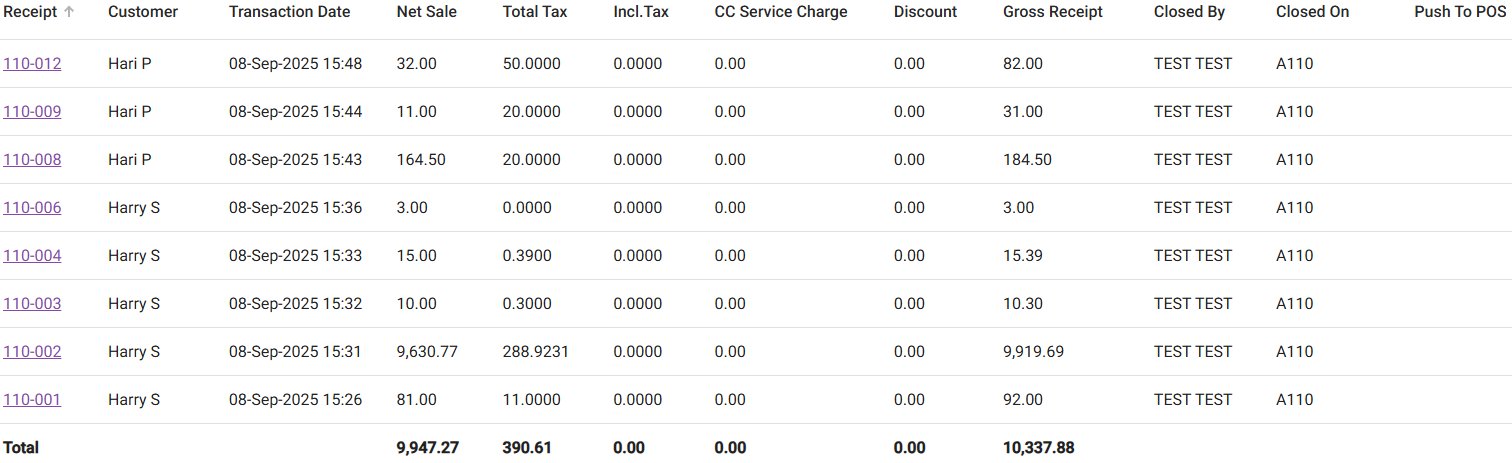Sort by Customer column header
This screenshot has width=1512, height=463.
(143, 12)
